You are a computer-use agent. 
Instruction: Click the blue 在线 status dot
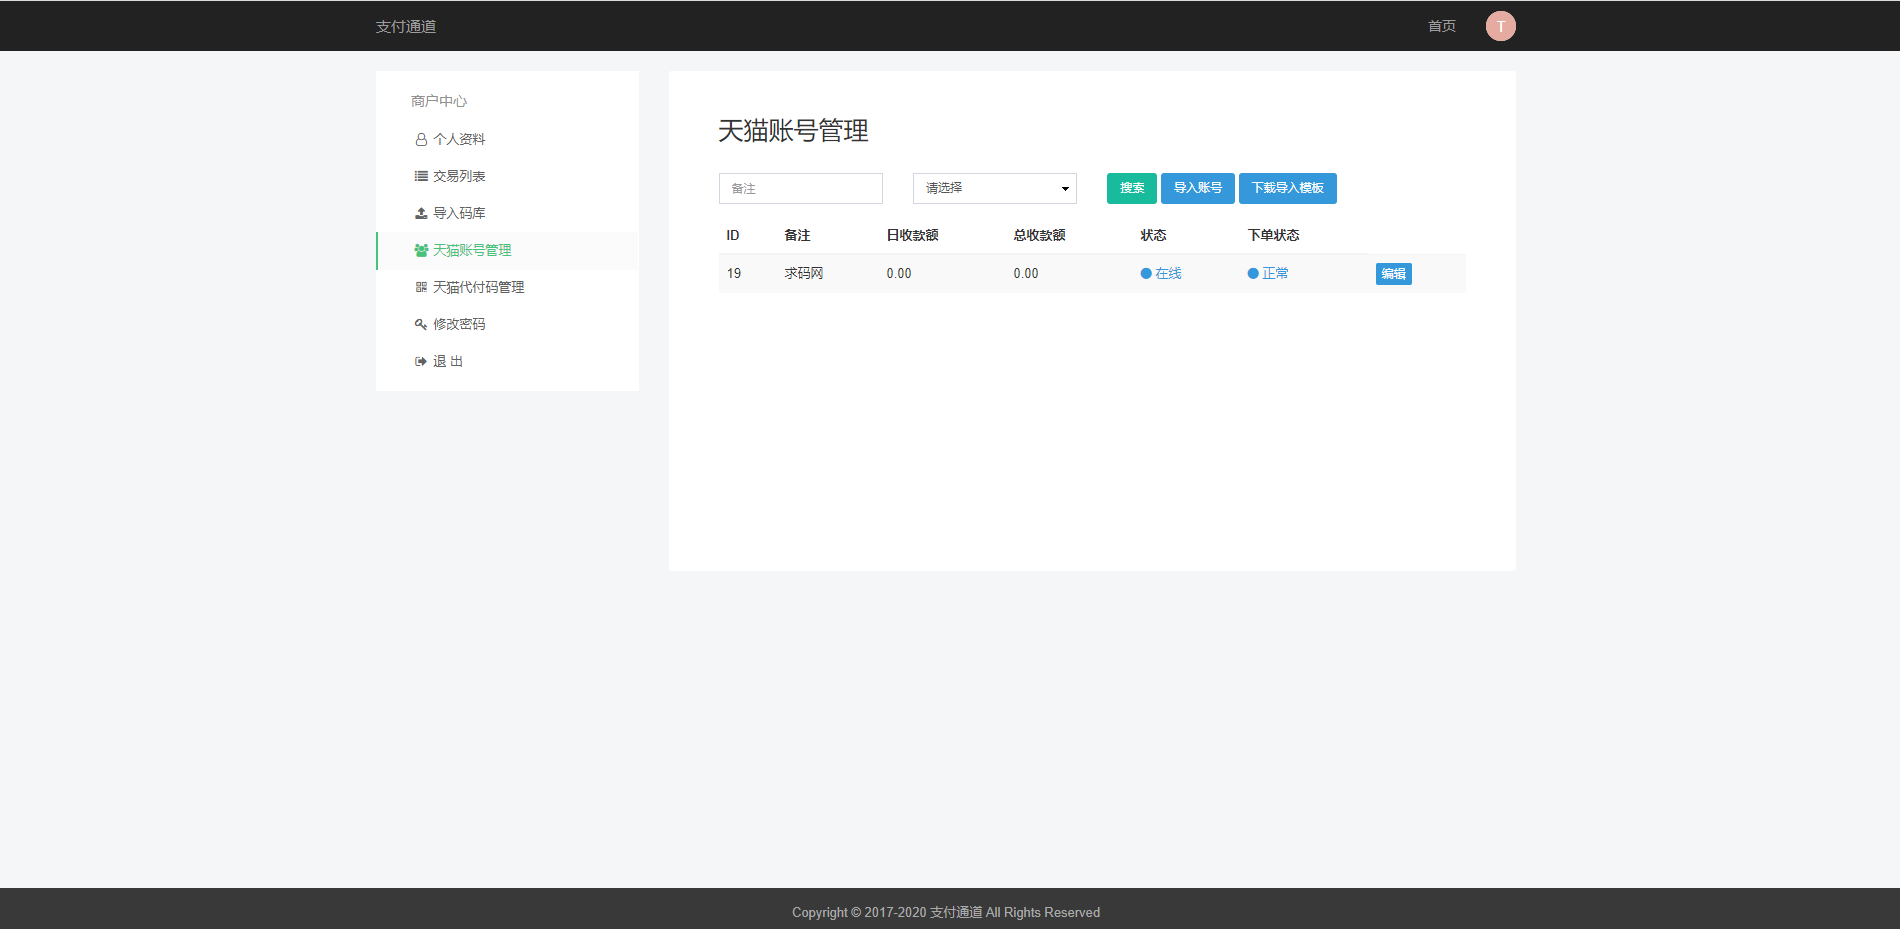point(1146,274)
